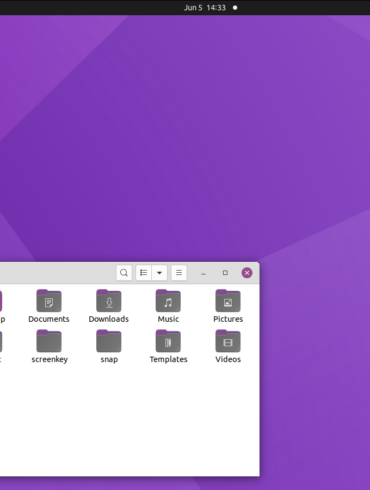370x490 pixels.
Task: Select the Music folder icon
Action: pyautogui.click(x=168, y=301)
